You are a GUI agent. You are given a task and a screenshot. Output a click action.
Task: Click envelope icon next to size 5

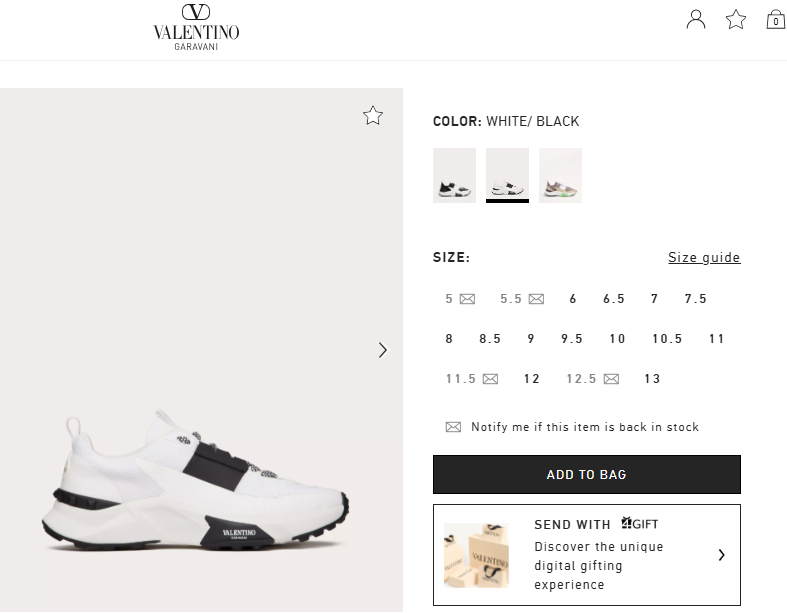pyautogui.click(x=467, y=299)
